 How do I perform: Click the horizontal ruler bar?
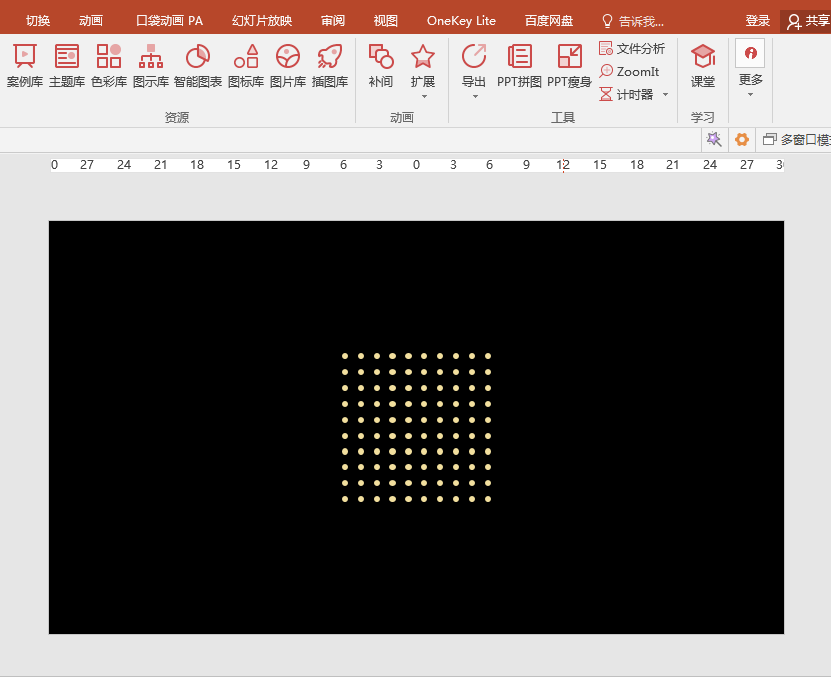tap(417, 165)
